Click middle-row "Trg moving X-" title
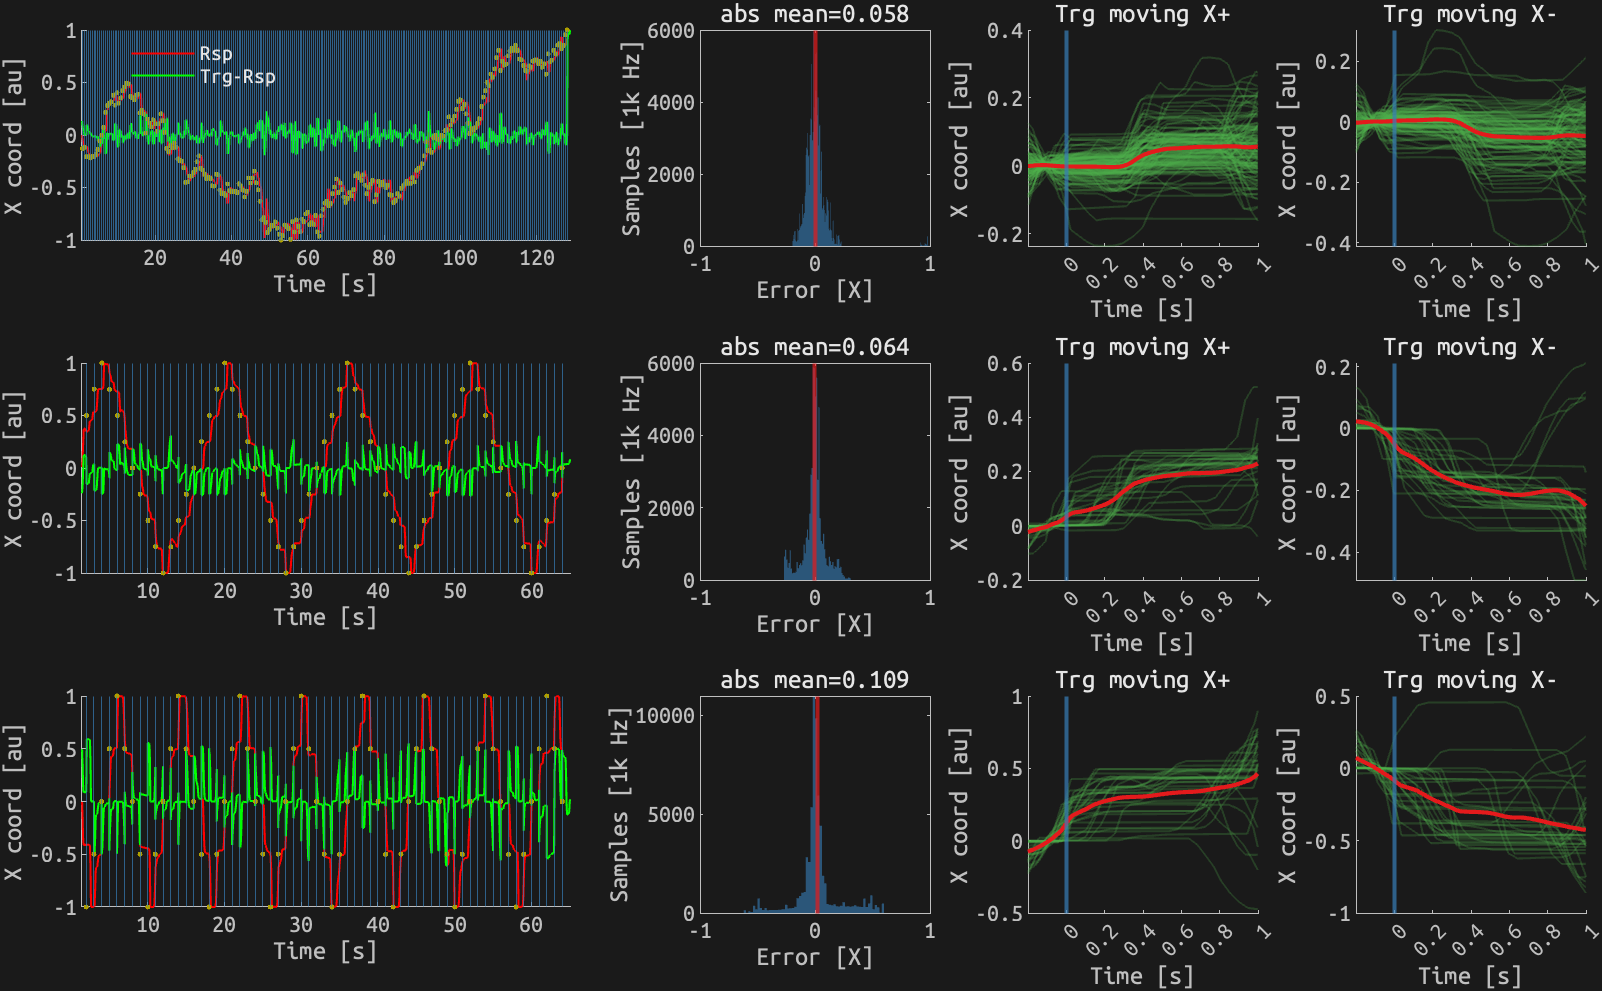1602x991 pixels. 1469,347
